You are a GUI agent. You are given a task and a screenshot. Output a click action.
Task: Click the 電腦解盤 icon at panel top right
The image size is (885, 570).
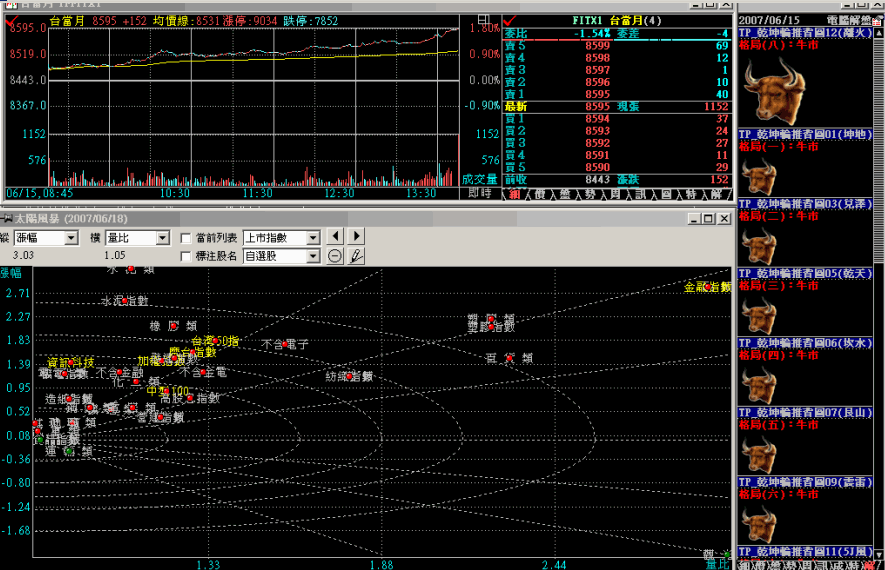pyautogui.click(x=878, y=21)
